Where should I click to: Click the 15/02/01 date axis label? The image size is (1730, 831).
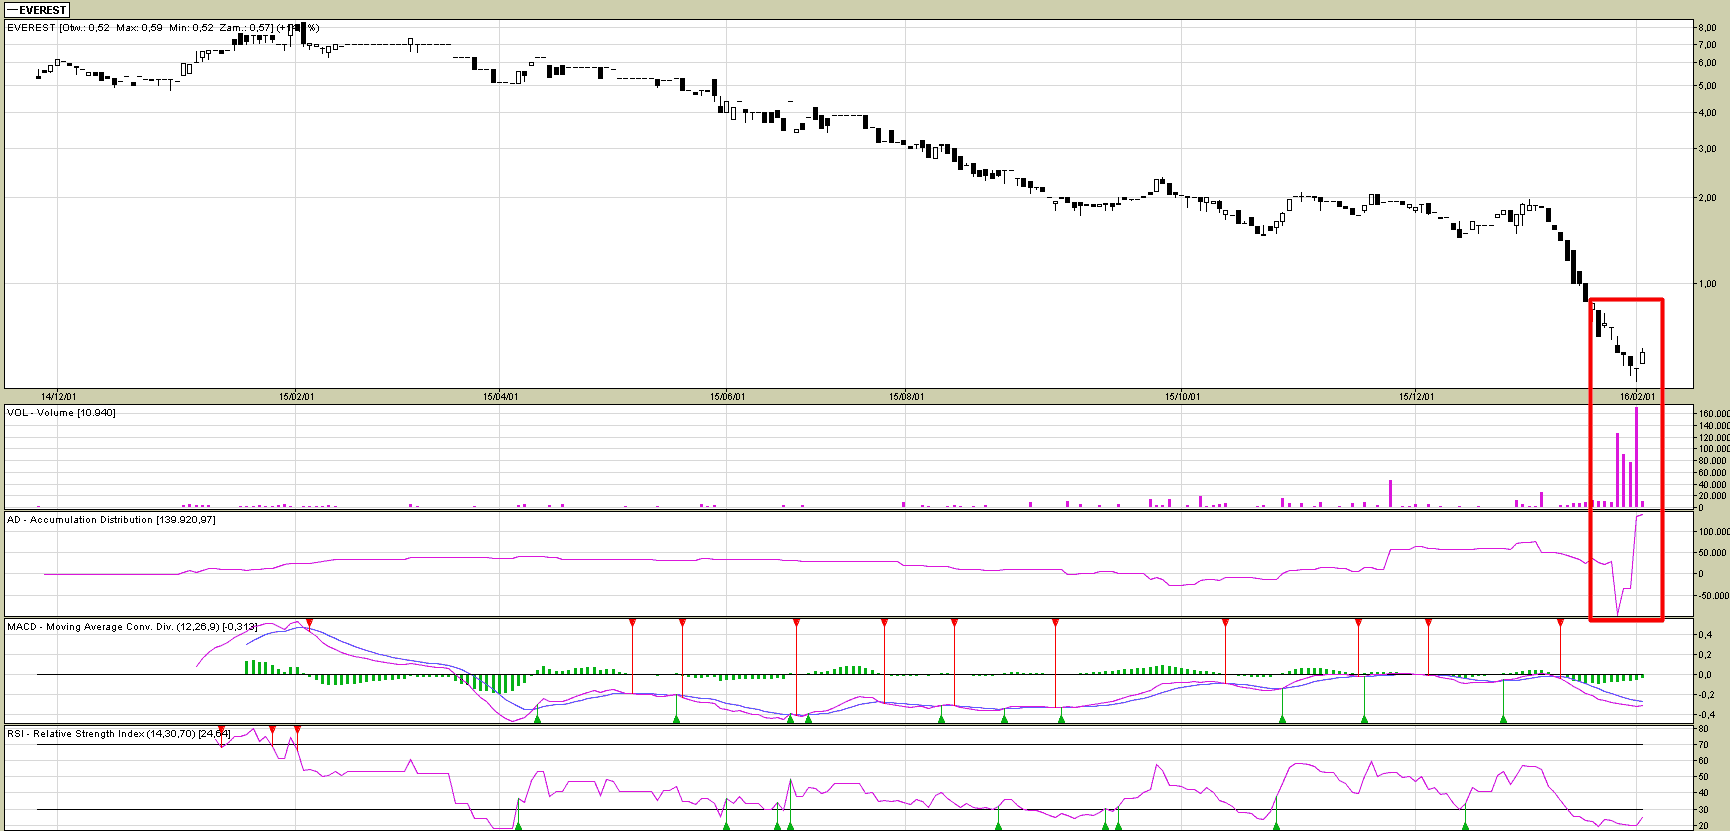[x=296, y=397]
